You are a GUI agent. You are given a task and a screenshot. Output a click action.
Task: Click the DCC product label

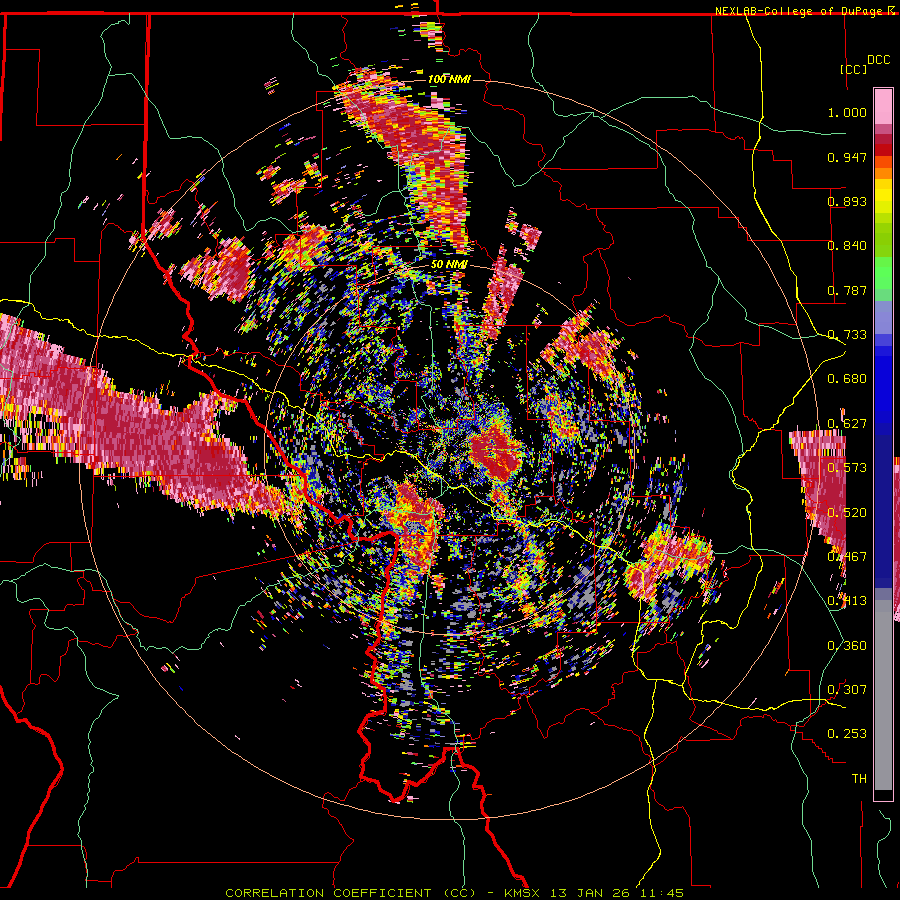(x=878, y=60)
